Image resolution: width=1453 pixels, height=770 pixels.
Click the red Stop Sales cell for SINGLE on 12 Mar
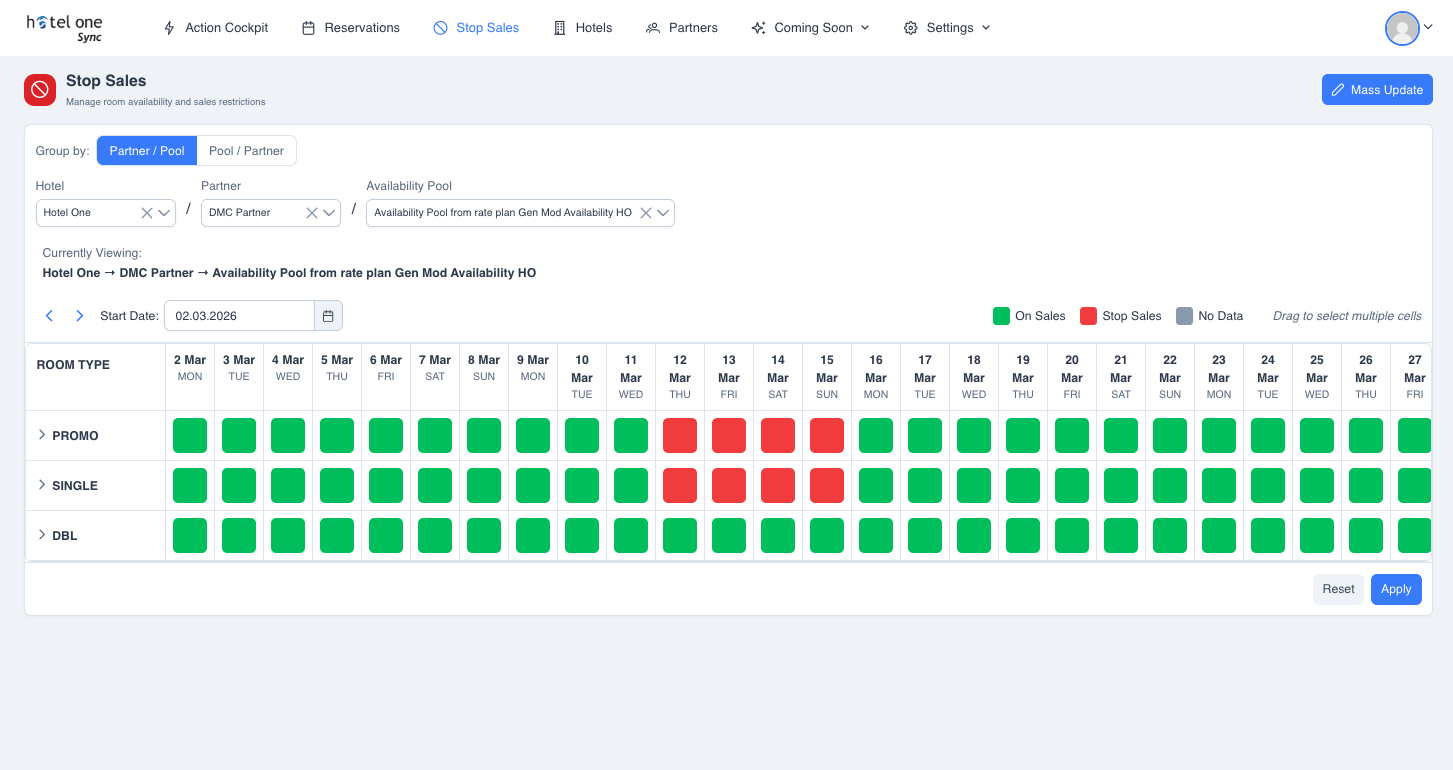point(680,485)
